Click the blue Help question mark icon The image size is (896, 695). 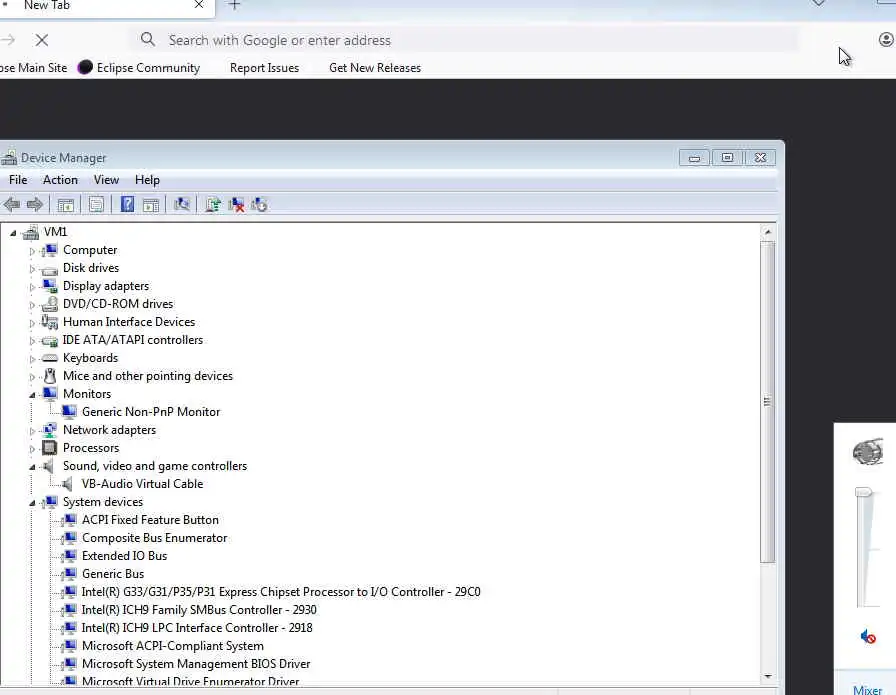coord(127,204)
